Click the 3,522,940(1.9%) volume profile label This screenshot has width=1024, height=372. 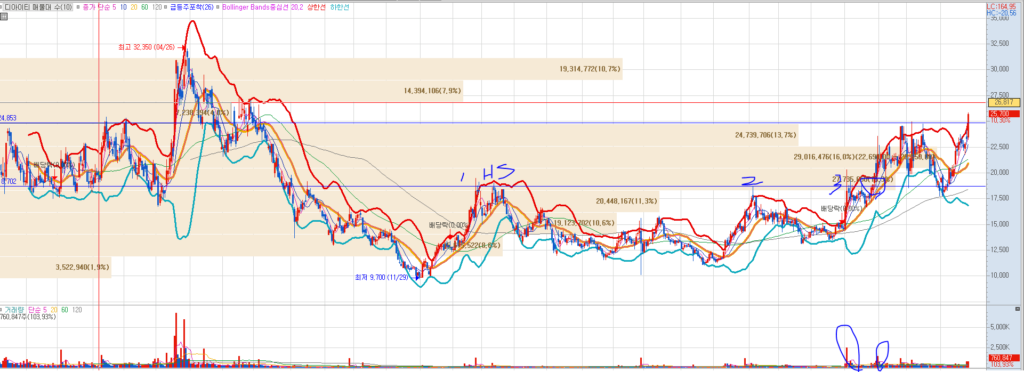[83, 267]
